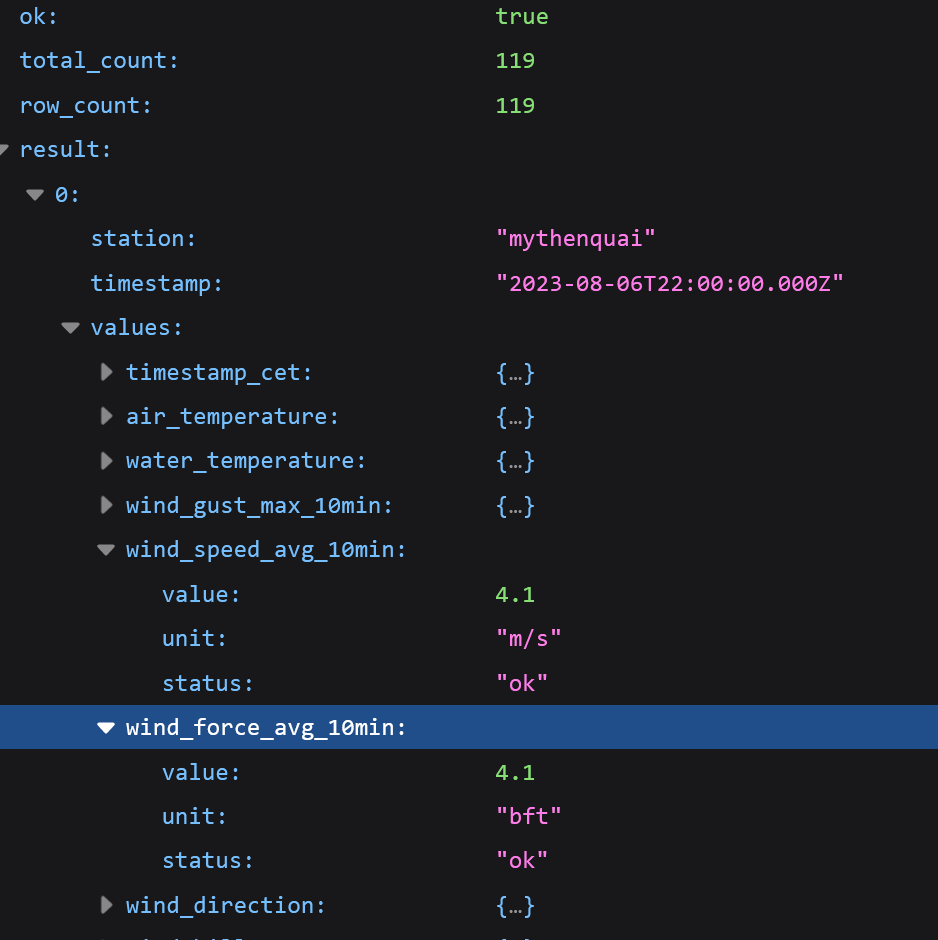938x940 pixels.
Task: Open the collapsed braces next to timestamp_cet
Action: click(514, 372)
